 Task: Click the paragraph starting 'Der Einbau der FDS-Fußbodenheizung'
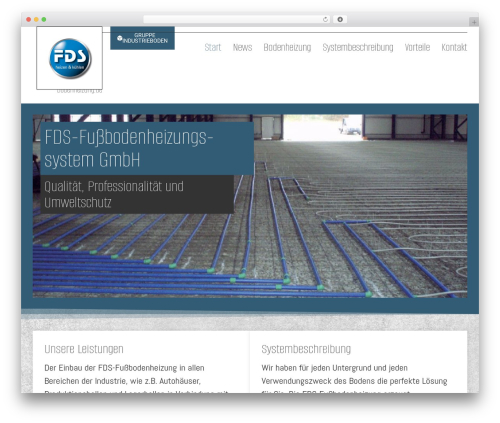tap(137, 380)
